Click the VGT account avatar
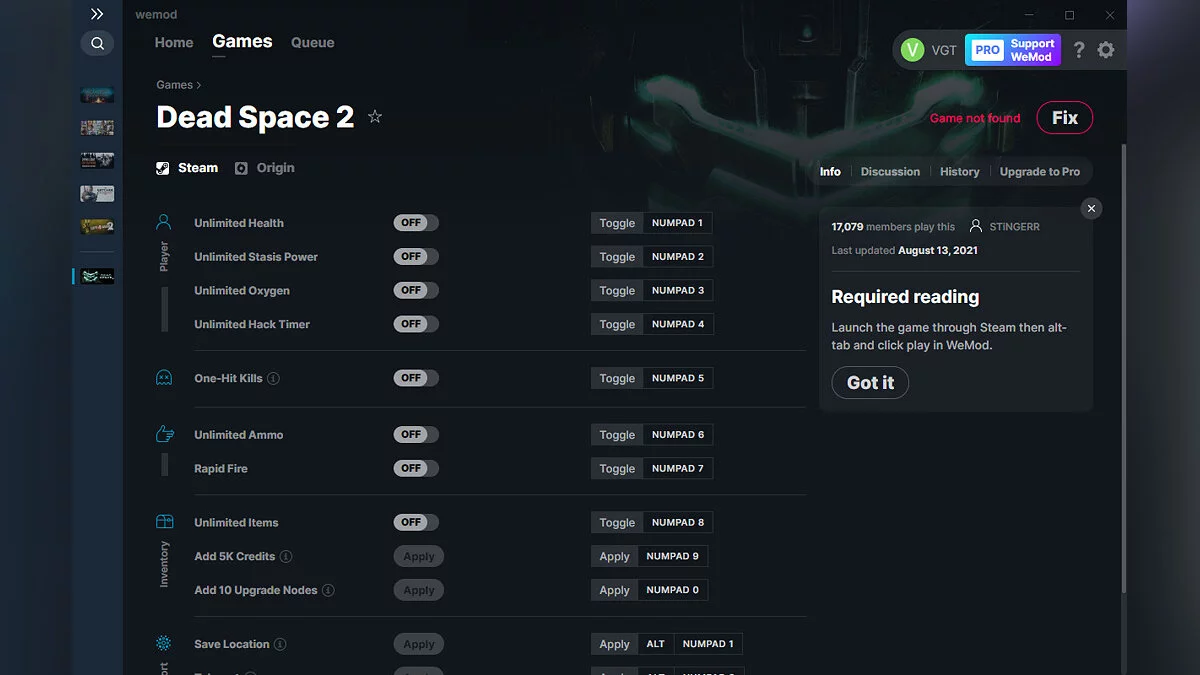The height and width of the screenshot is (675, 1200). pos(913,49)
